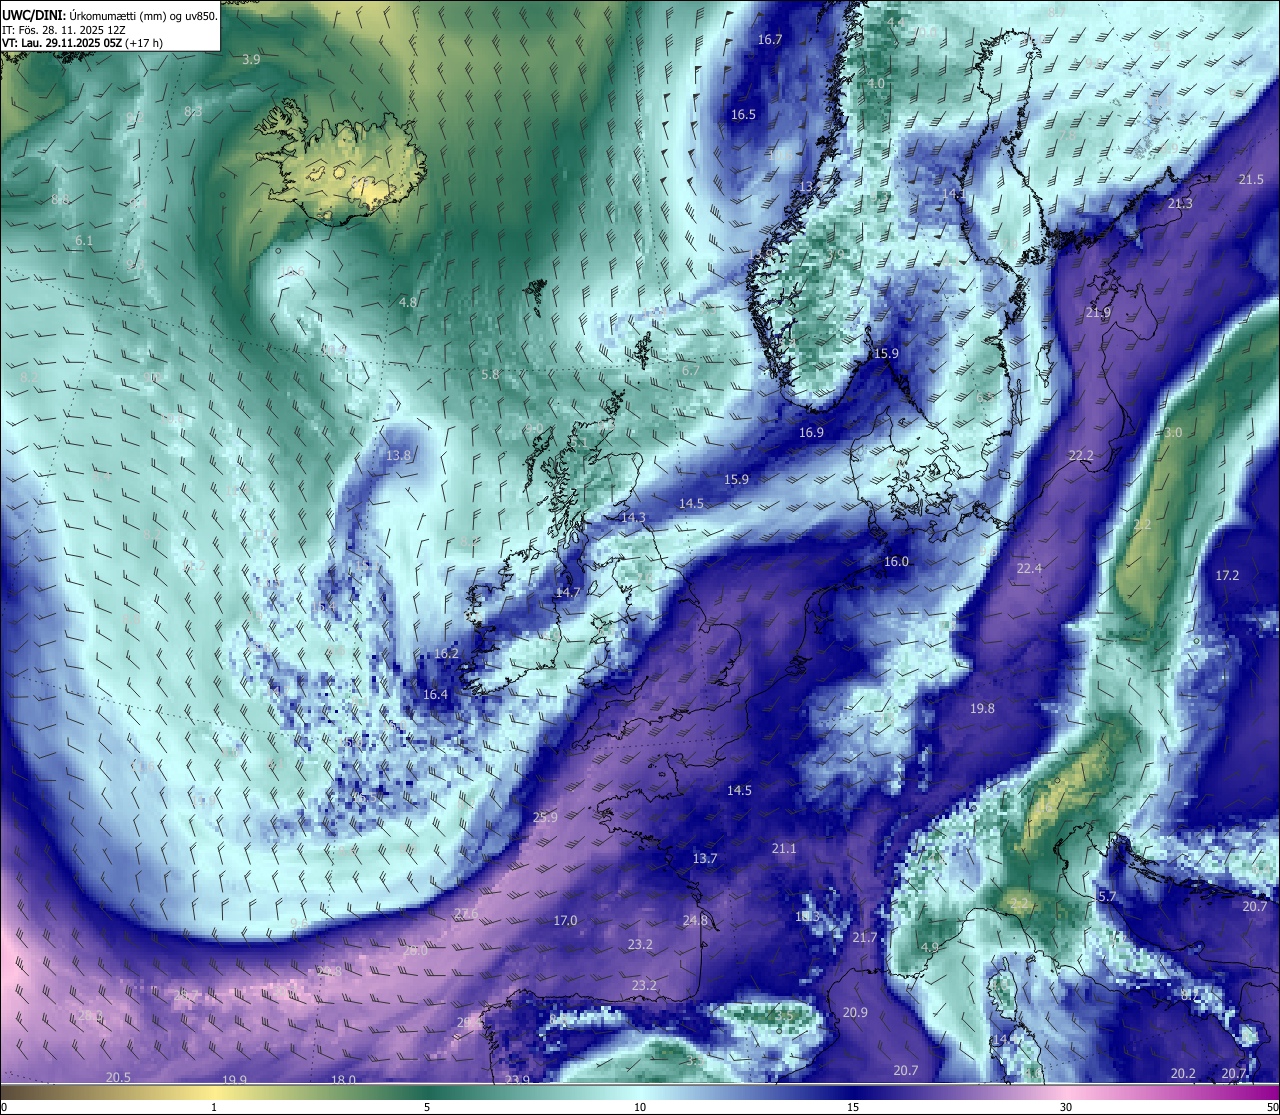
Task: Click the 24.8 value on the French coast
Action: tap(695, 921)
